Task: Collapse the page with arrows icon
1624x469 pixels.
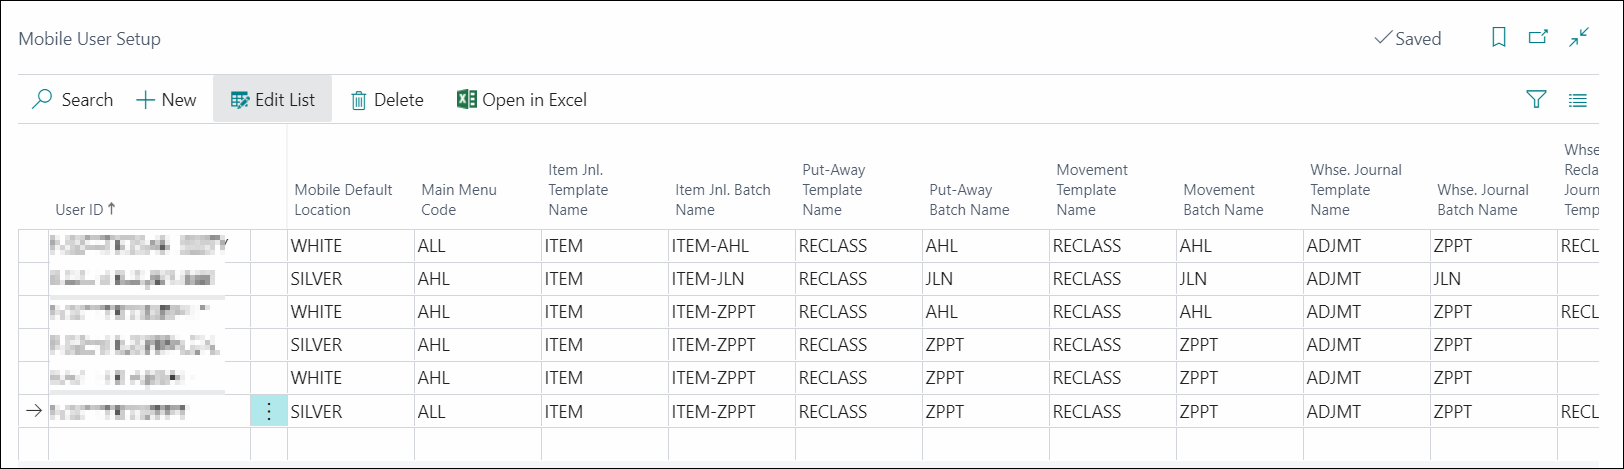Action: [x=1579, y=38]
